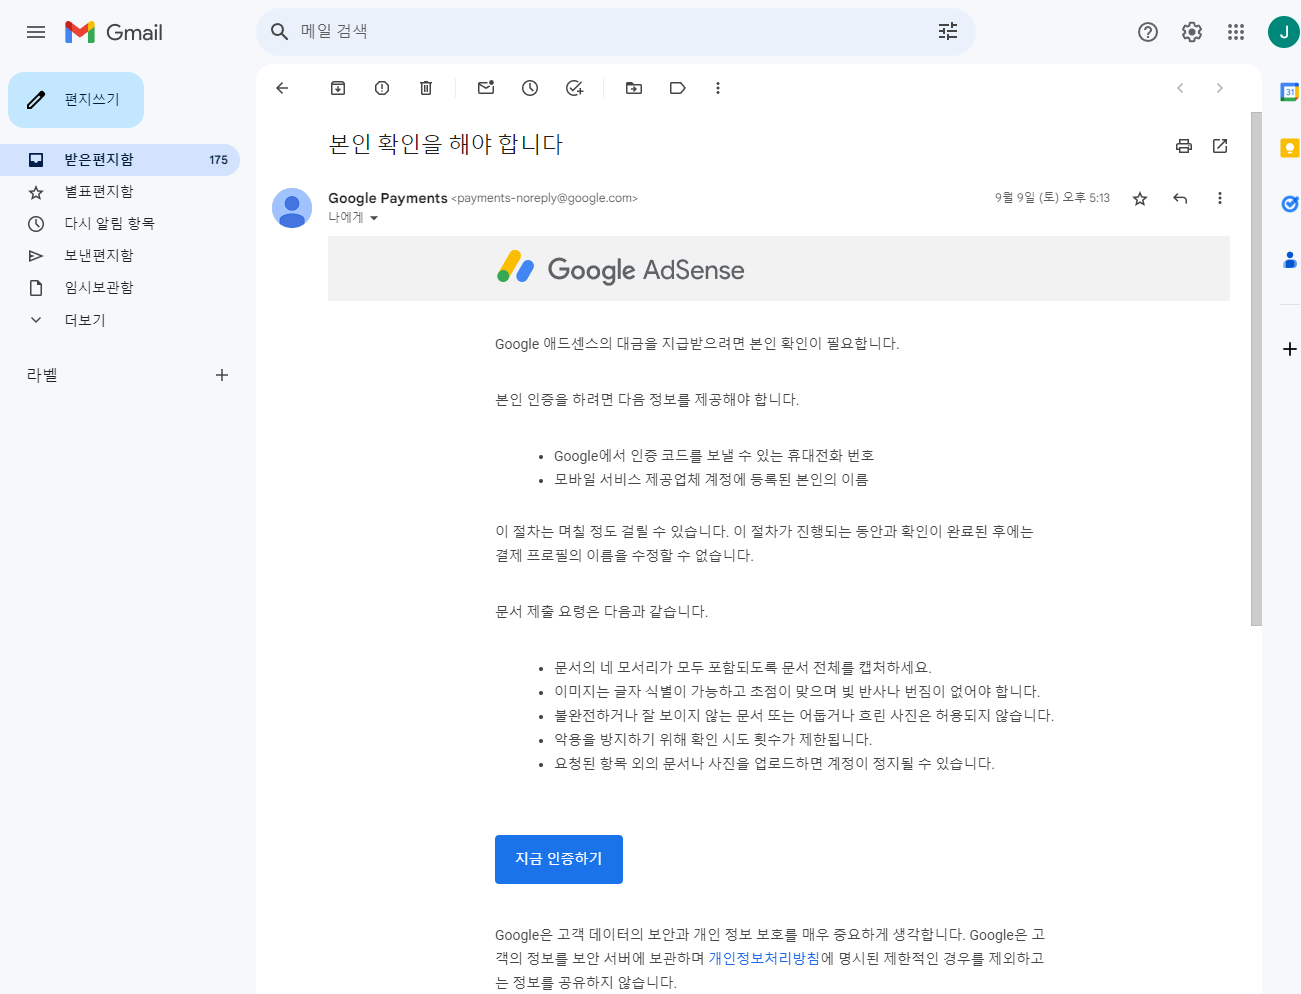The height and width of the screenshot is (994, 1301).
Task: Open the toolbar overflow menu
Action: click(718, 88)
